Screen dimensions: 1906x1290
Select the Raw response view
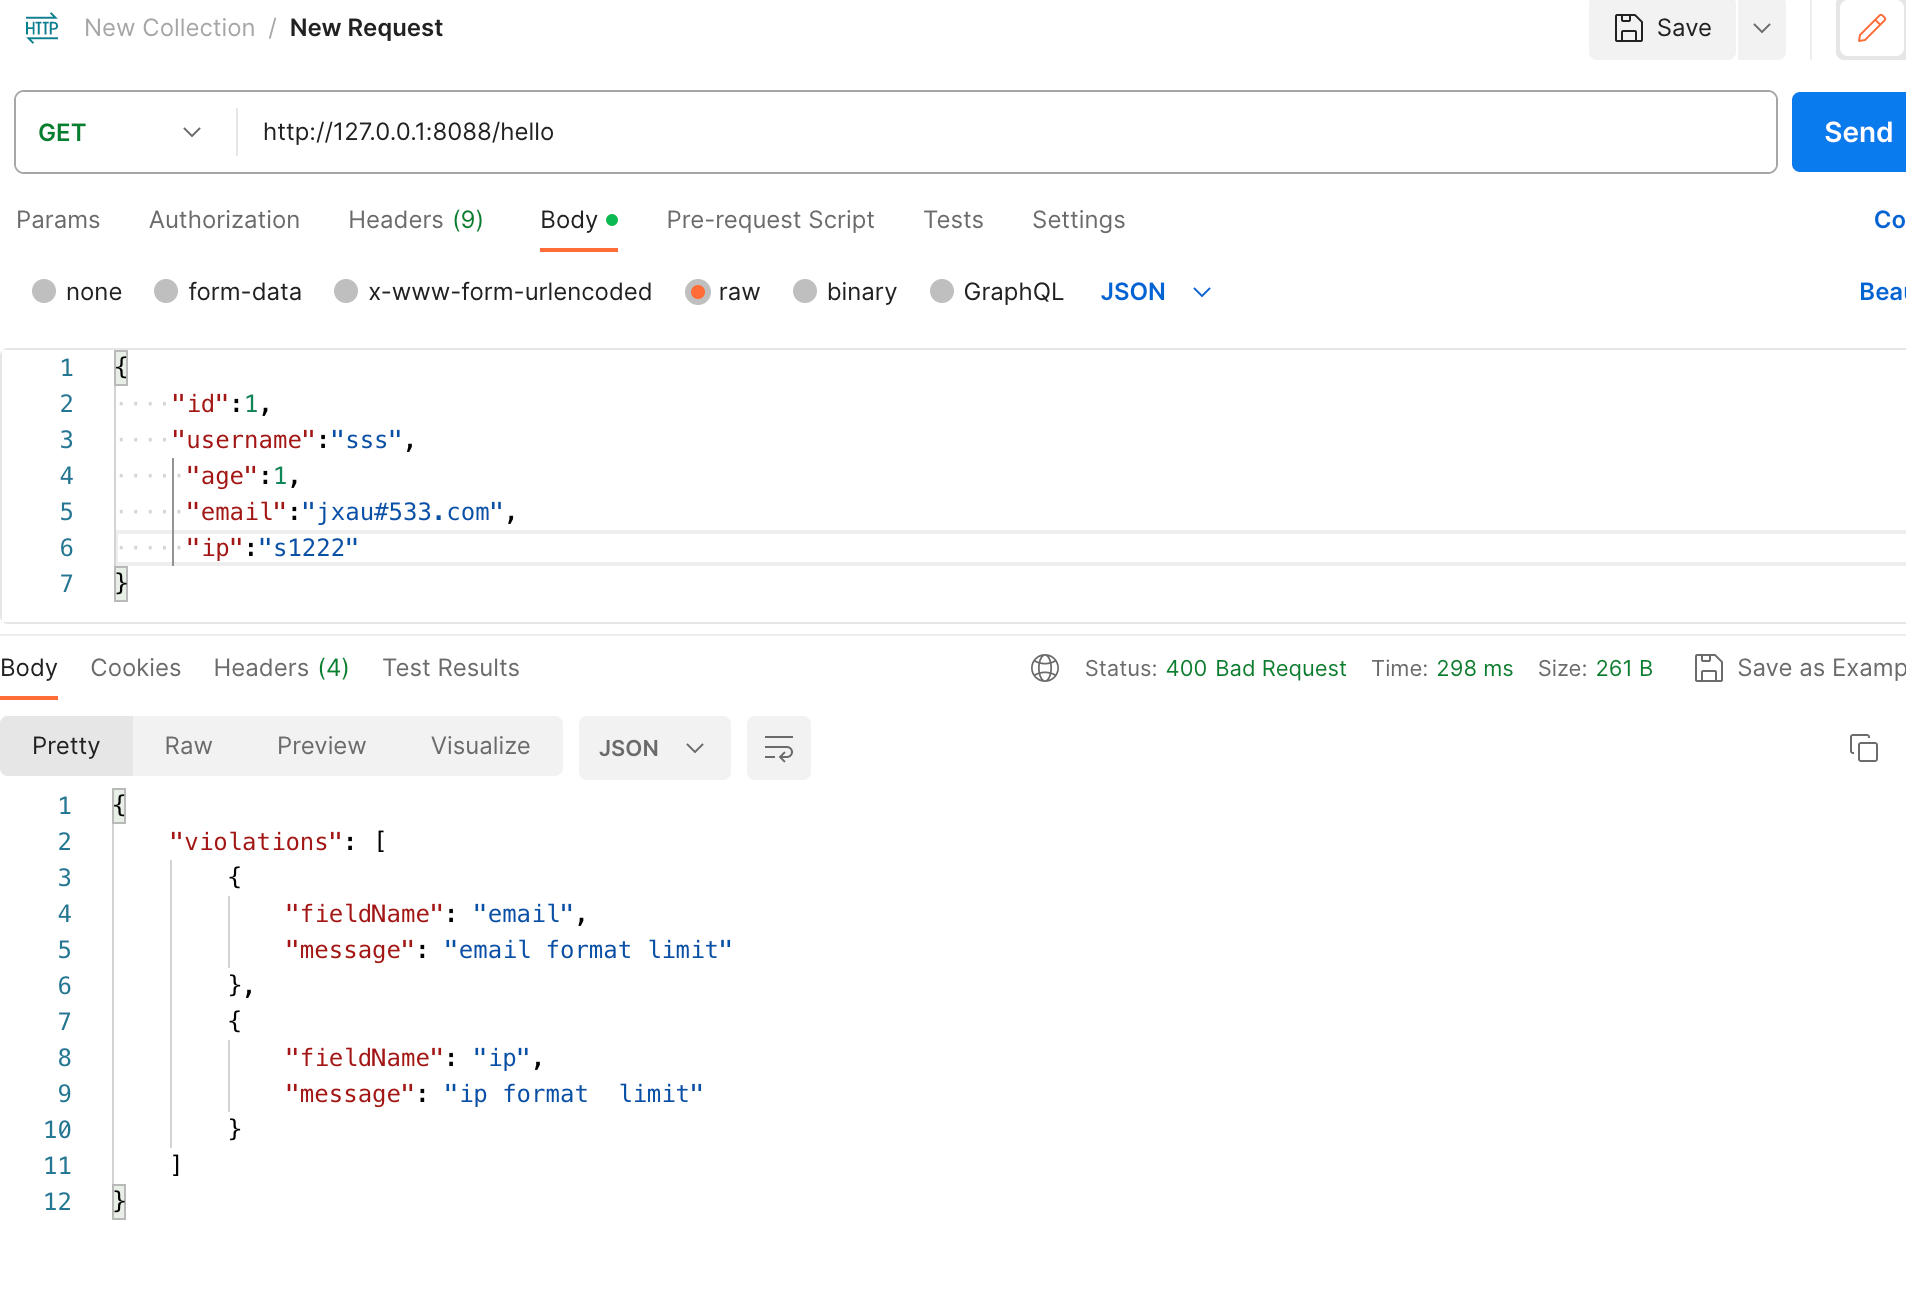[188, 746]
